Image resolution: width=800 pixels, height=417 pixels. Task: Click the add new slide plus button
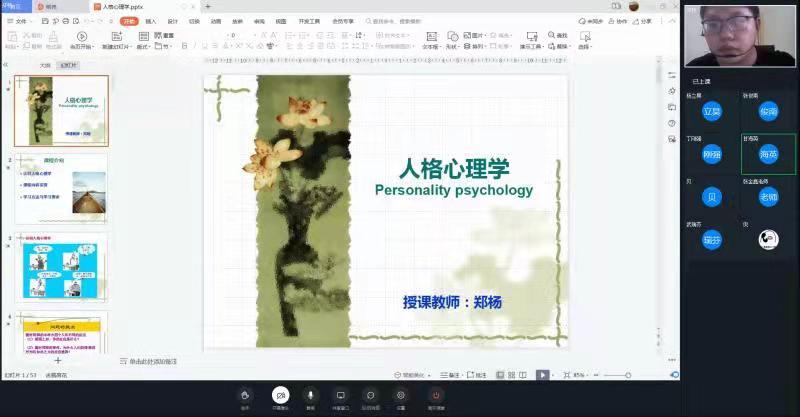pyautogui.click(x=57, y=360)
